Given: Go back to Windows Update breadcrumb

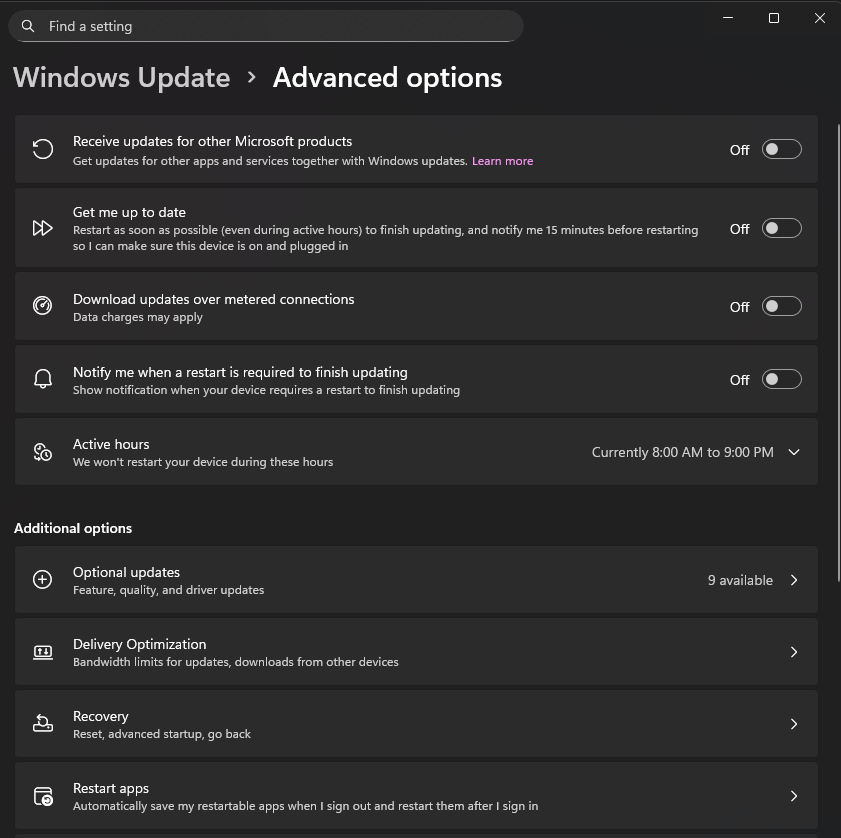Looking at the screenshot, I should pyautogui.click(x=122, y=78).
